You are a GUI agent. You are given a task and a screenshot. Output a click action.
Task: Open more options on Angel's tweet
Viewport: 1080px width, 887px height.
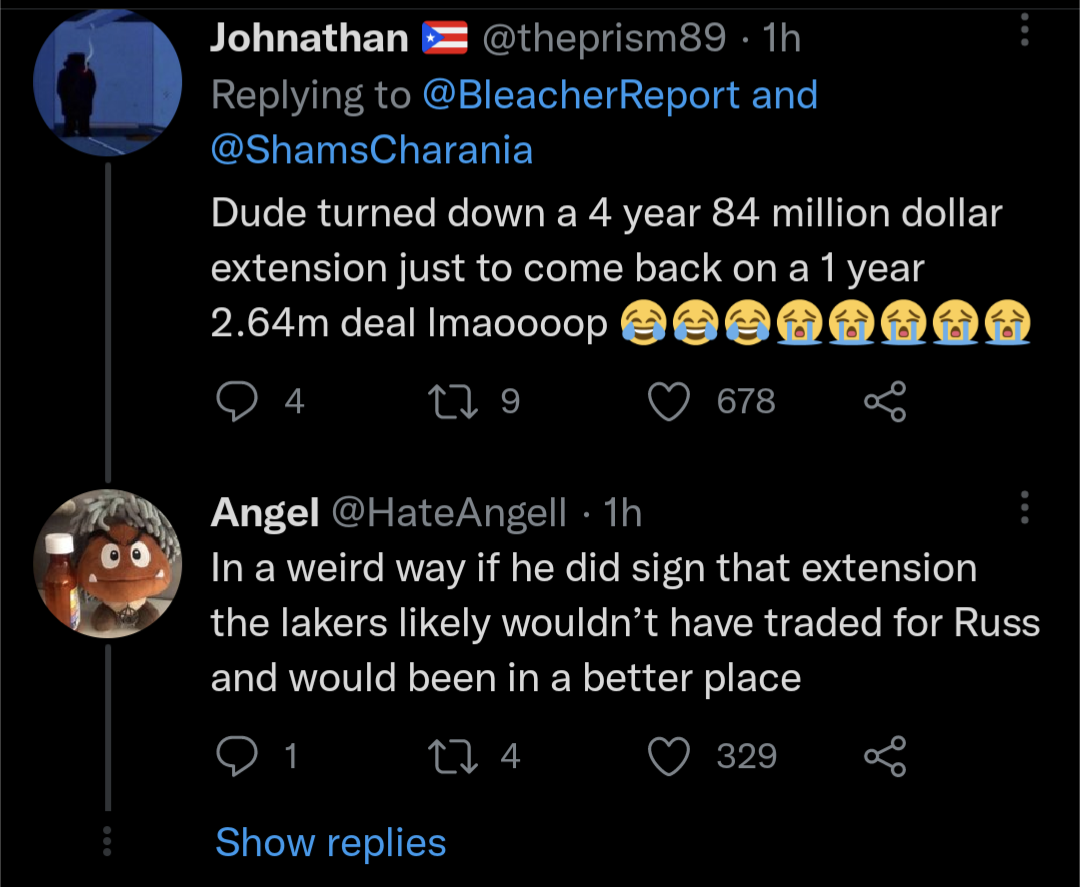(1023, 508)
